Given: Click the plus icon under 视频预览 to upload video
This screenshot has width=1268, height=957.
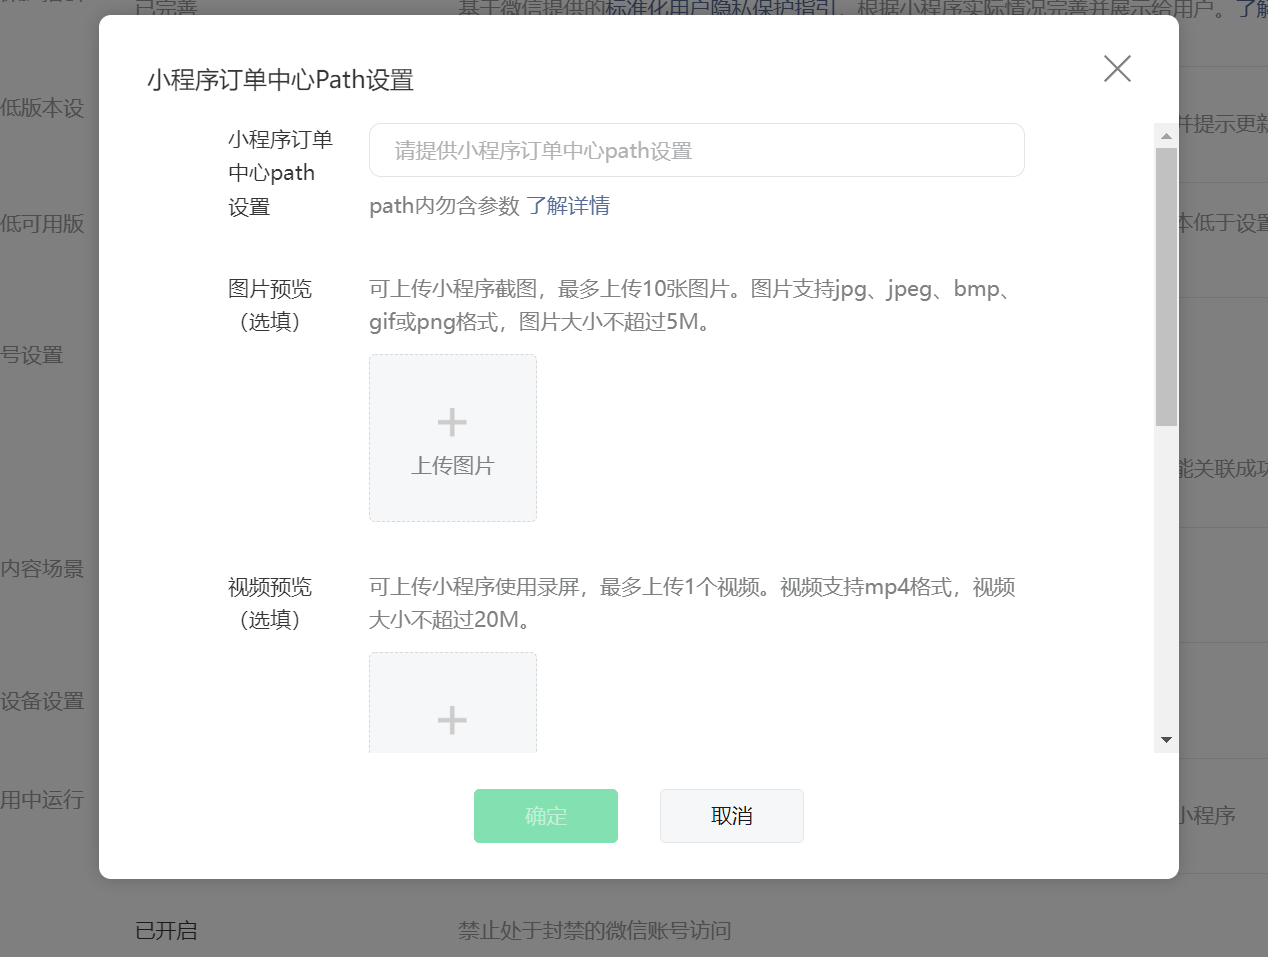Looking at the screenshot, I should pos(452,718).
